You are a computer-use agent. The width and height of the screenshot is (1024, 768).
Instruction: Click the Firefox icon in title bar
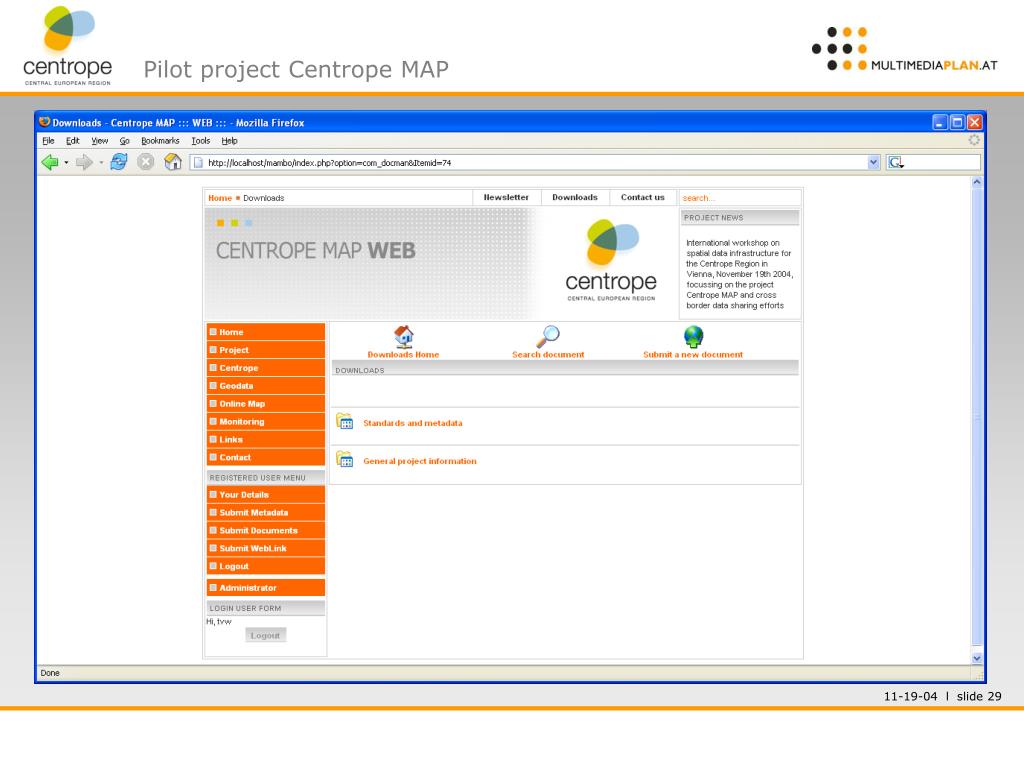(x=44, y=122)
